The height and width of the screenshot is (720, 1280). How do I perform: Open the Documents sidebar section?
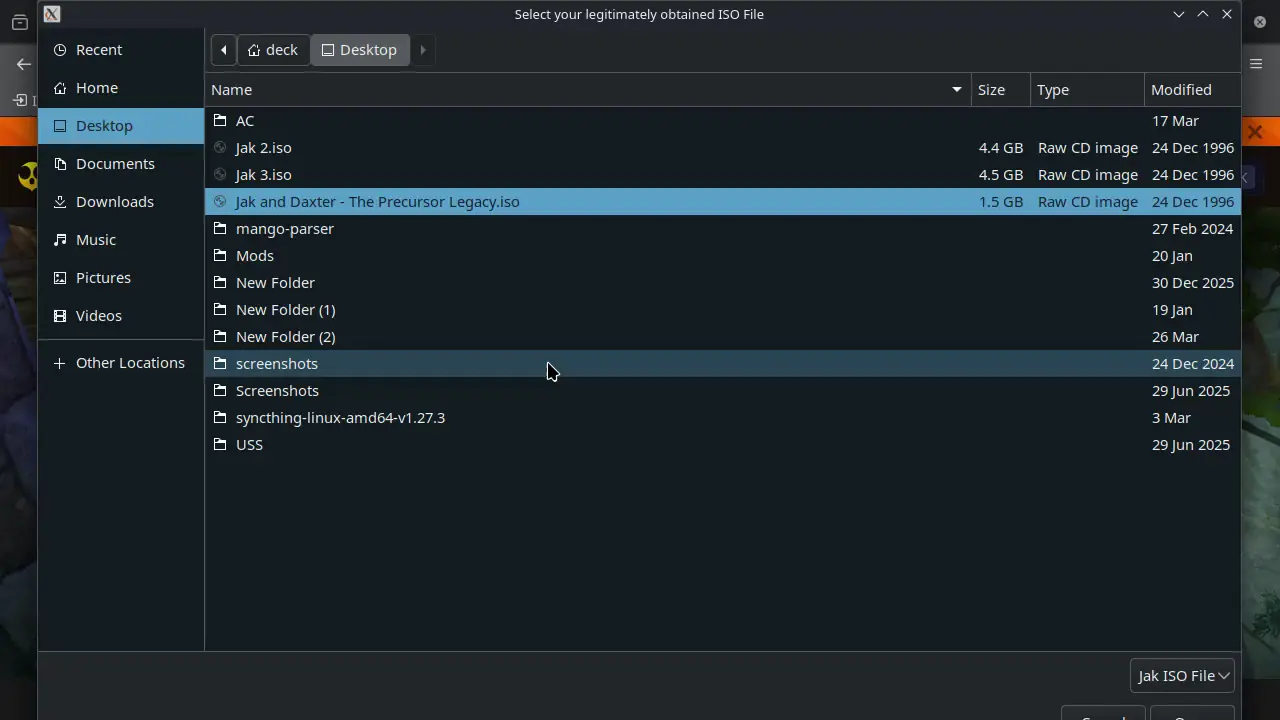[115, 163]
